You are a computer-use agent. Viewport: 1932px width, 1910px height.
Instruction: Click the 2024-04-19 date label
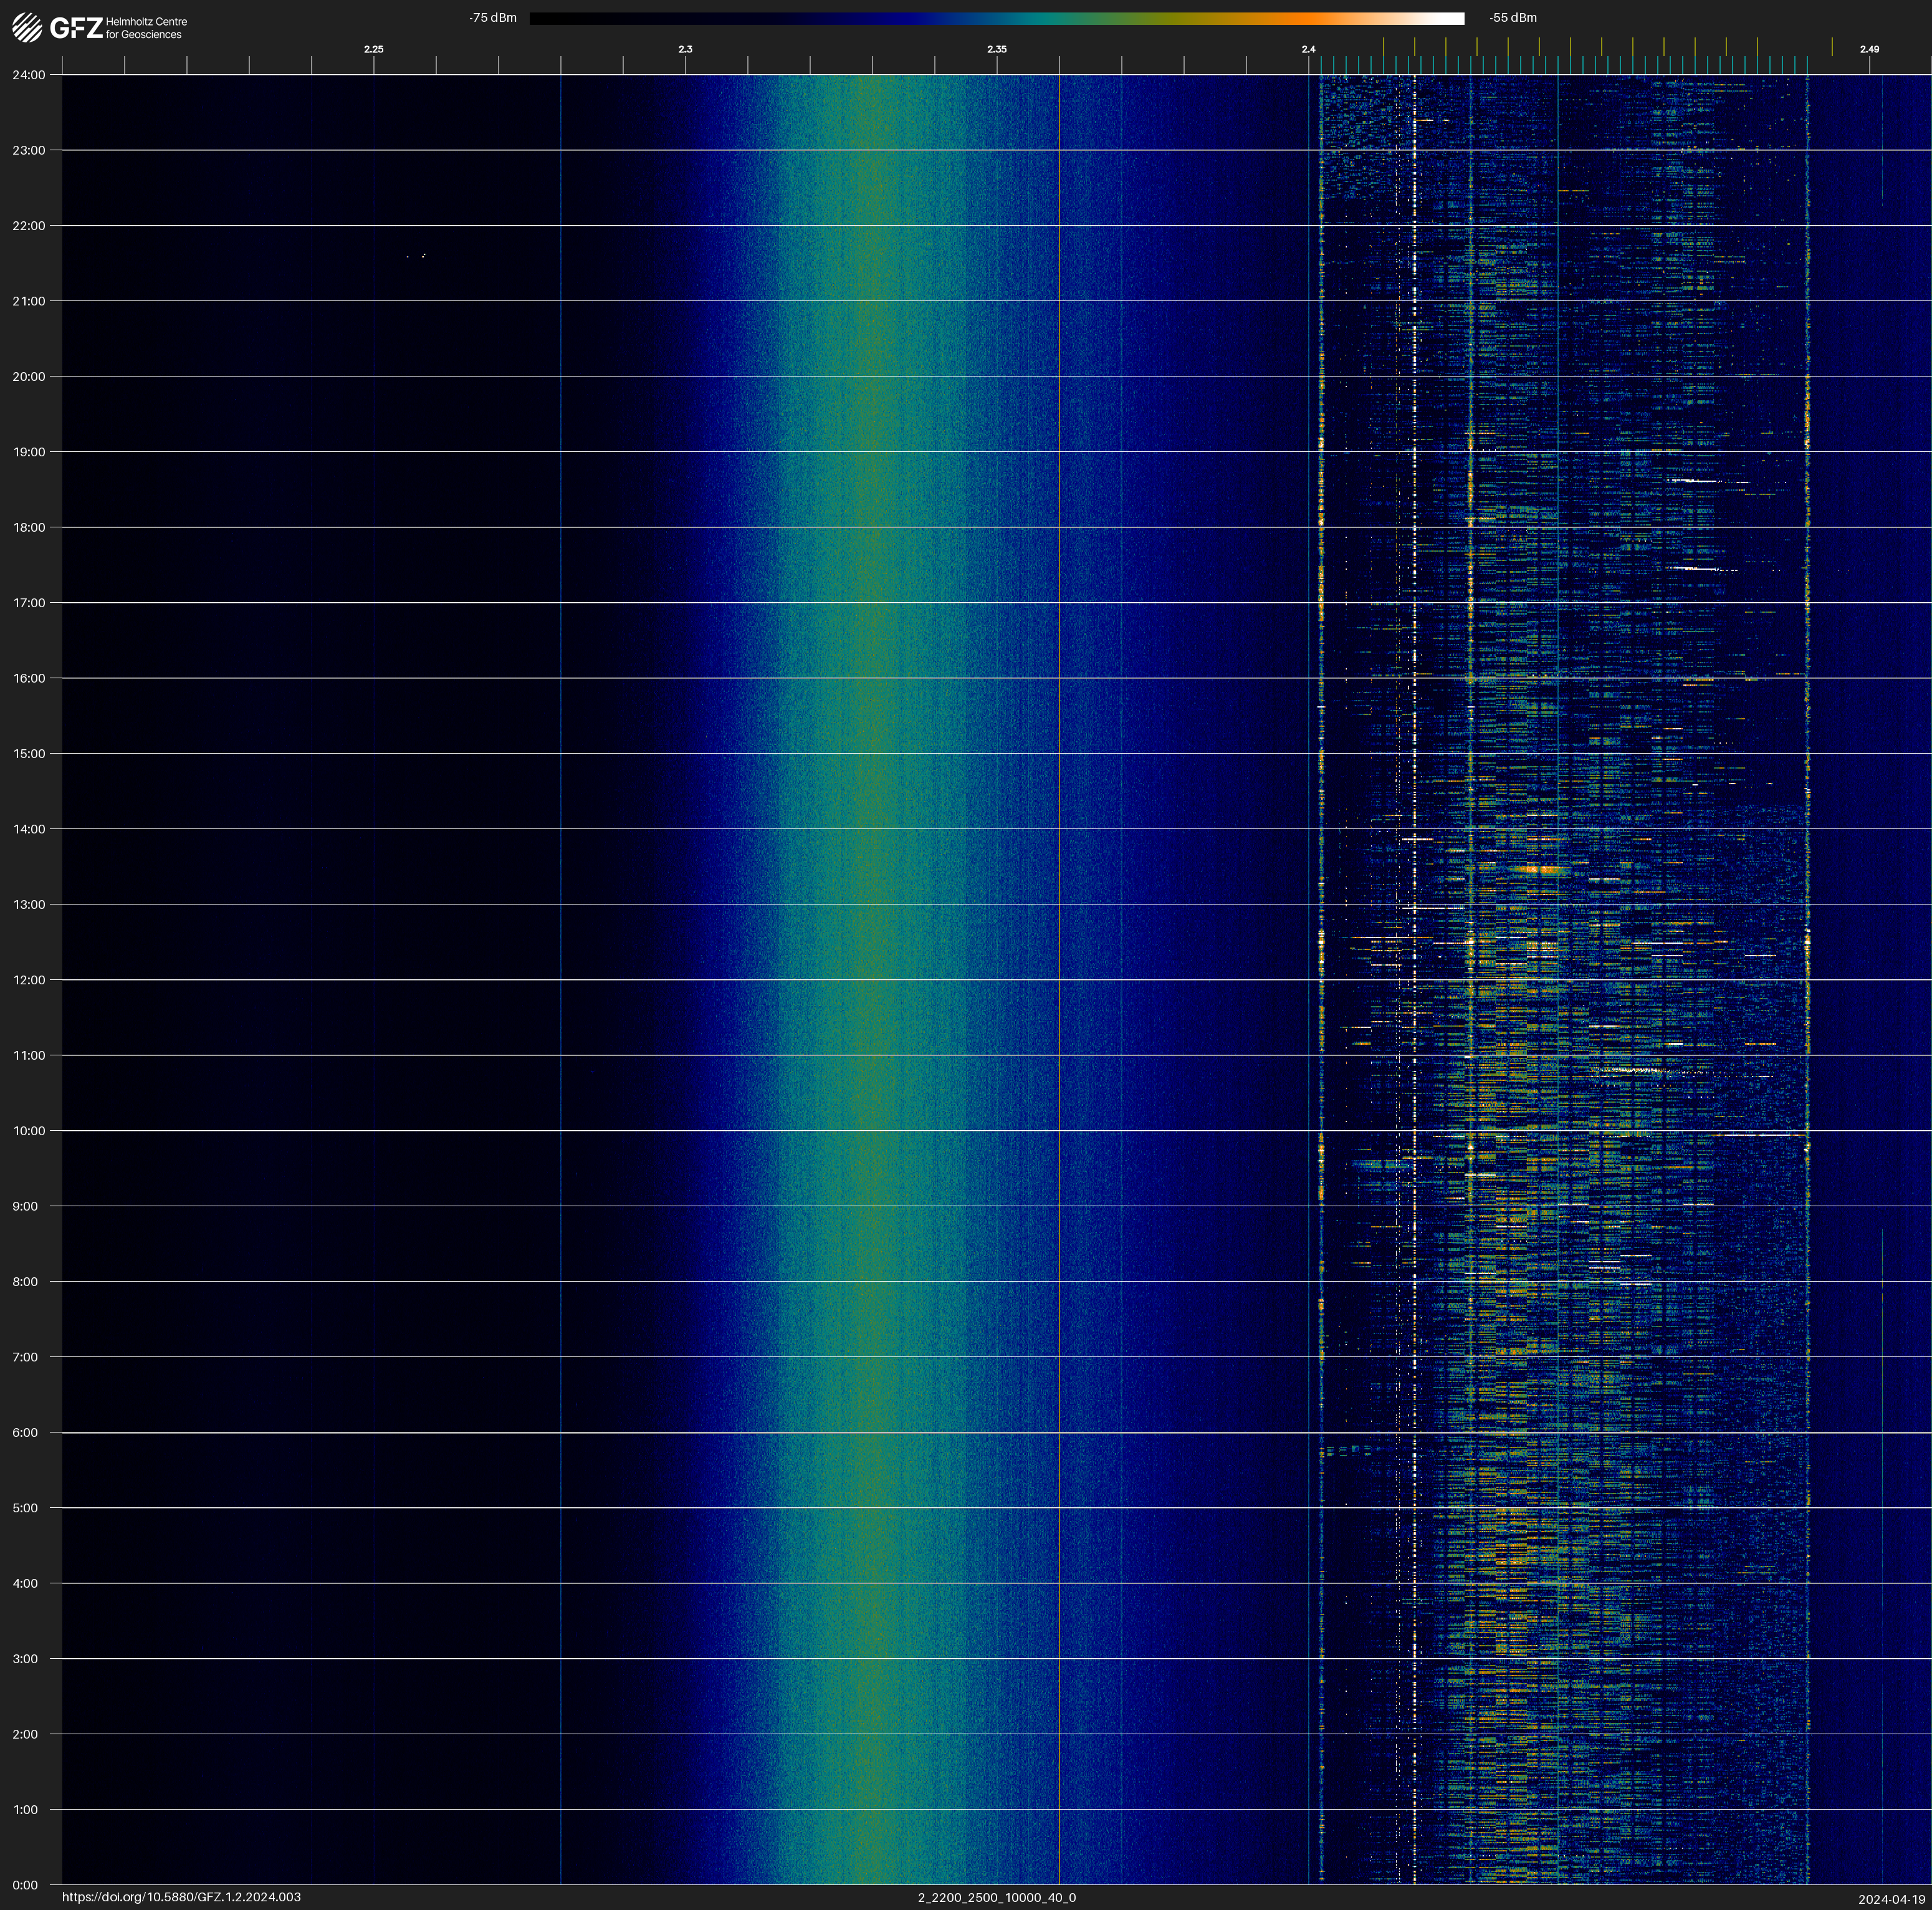coord(1891,1899)
